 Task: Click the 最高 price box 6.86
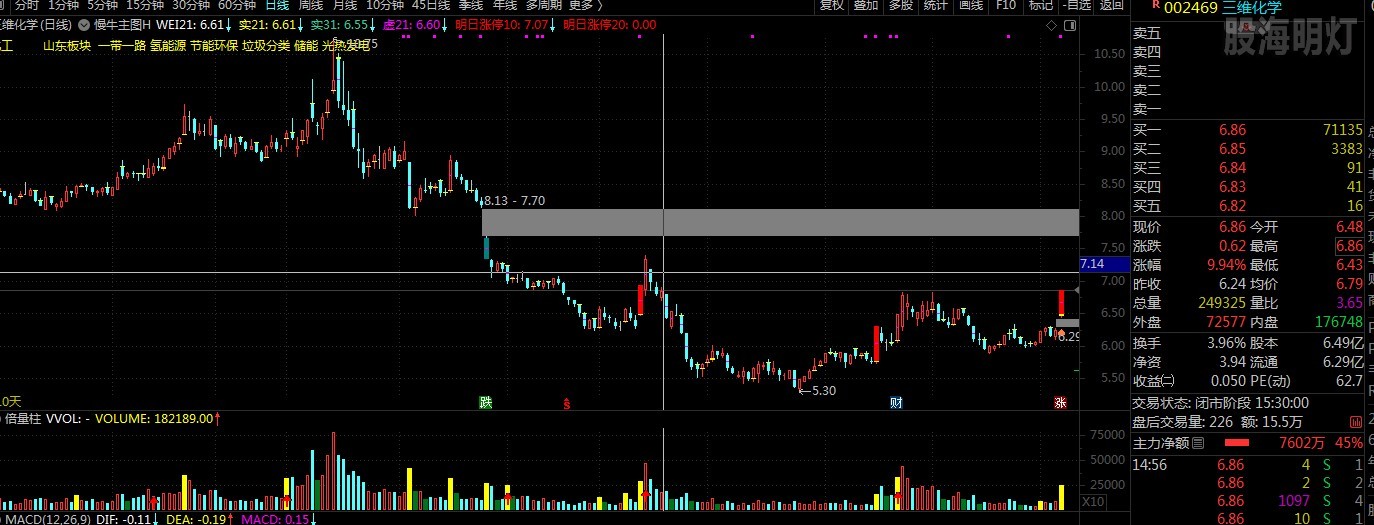(1348, 246)
